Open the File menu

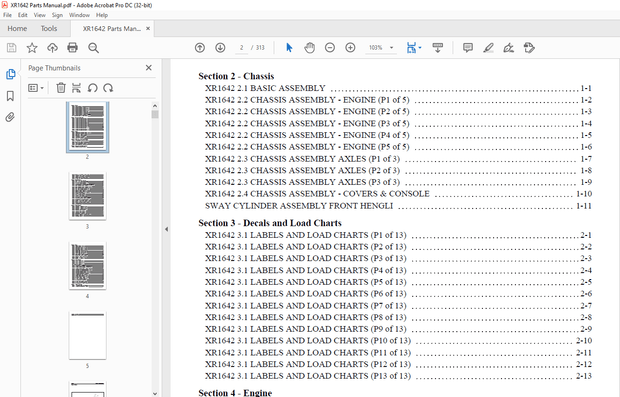(x=8, y=15)
